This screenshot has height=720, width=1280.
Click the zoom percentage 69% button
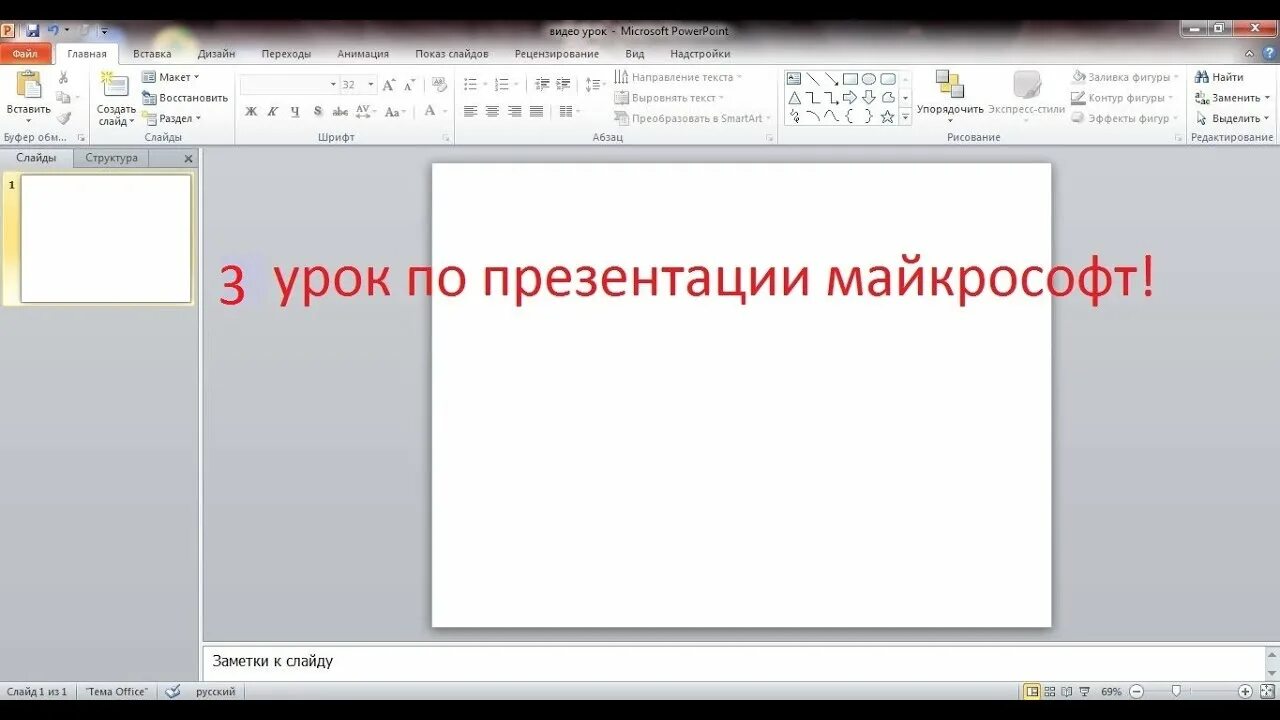pyautogui.click(x=1111, y=691)
